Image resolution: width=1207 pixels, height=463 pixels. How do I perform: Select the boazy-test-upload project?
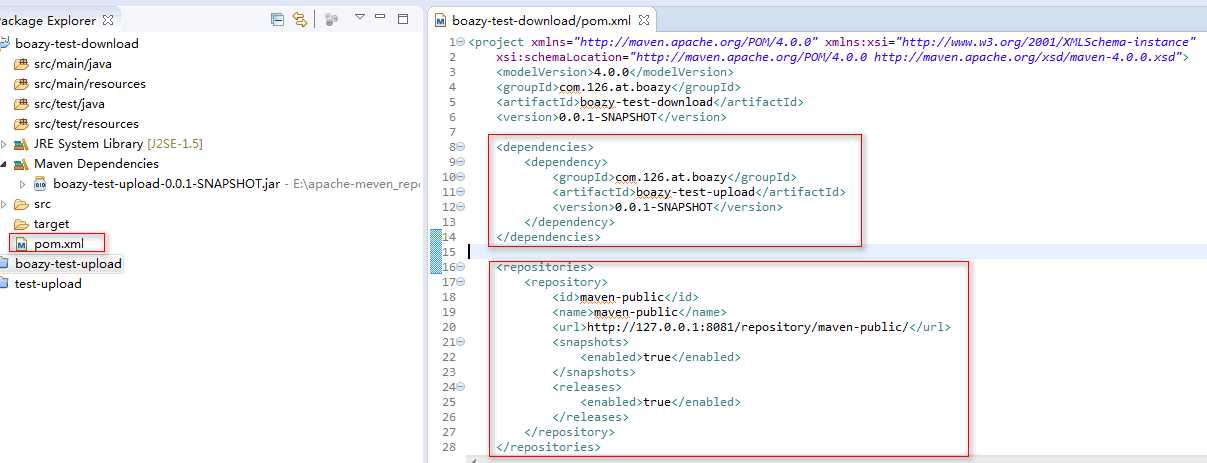pos(68,263)
